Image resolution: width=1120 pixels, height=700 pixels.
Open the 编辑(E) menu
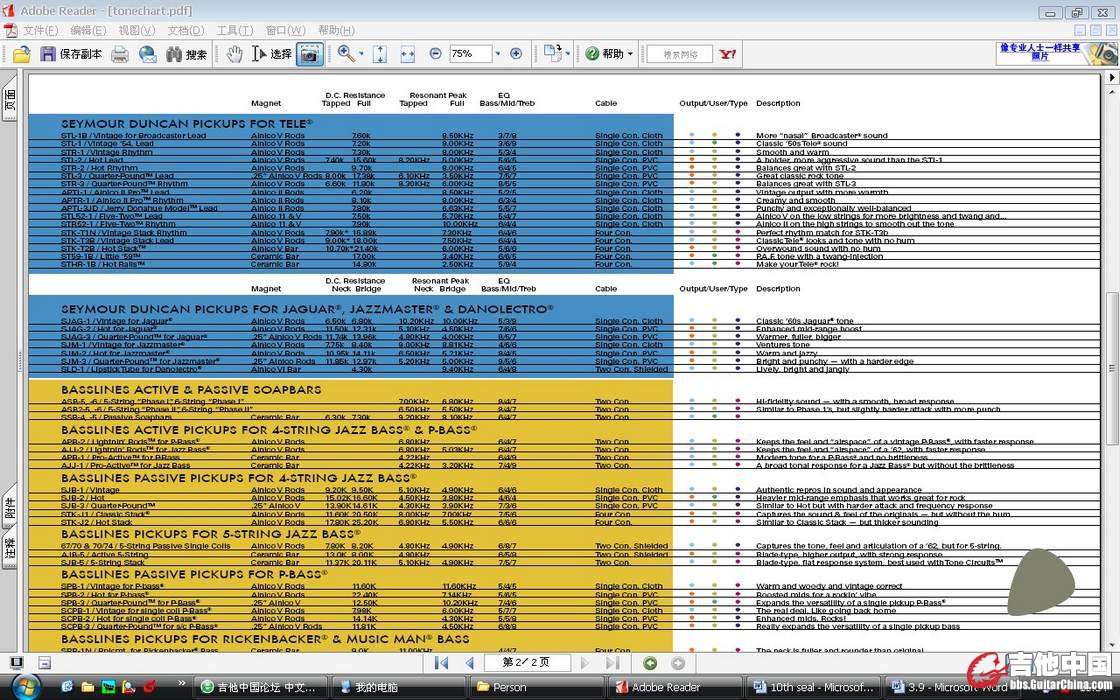pos(88,31)
